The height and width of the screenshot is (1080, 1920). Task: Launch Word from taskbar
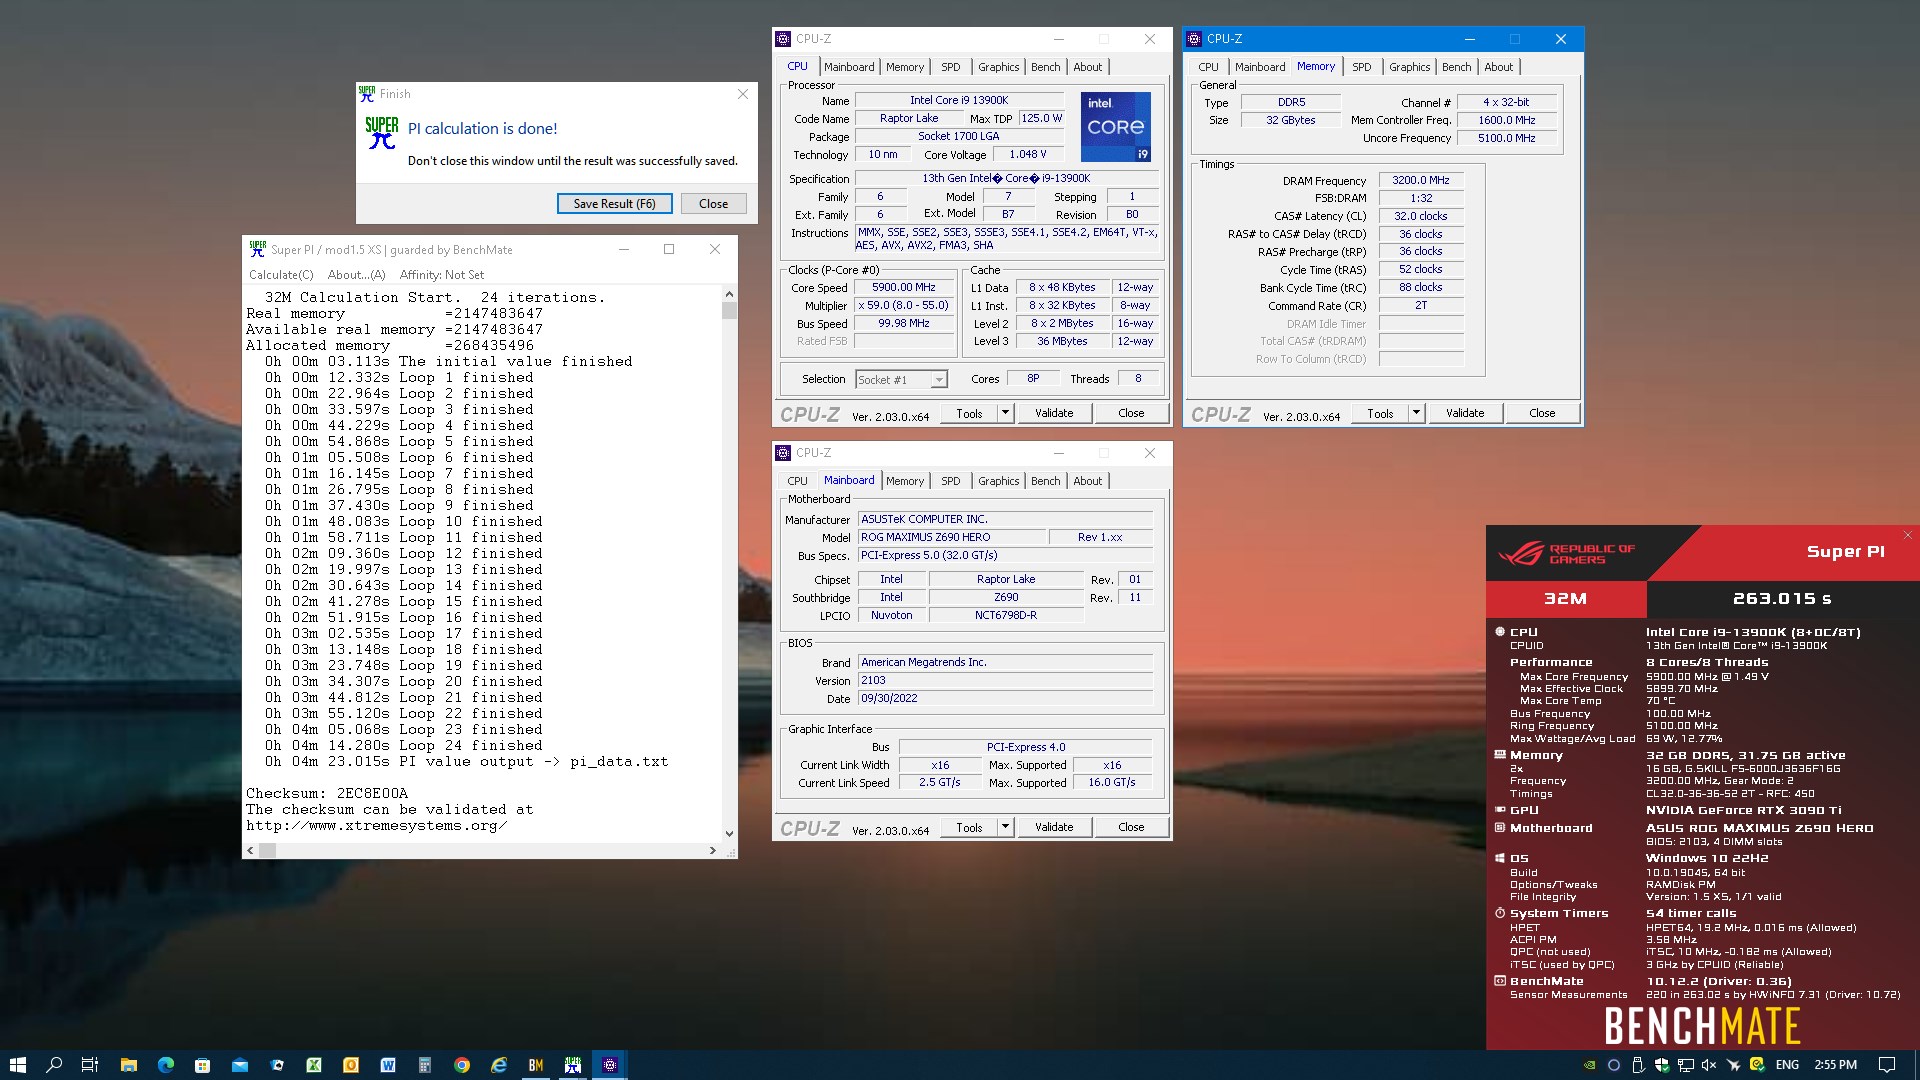coord(388,1065)
